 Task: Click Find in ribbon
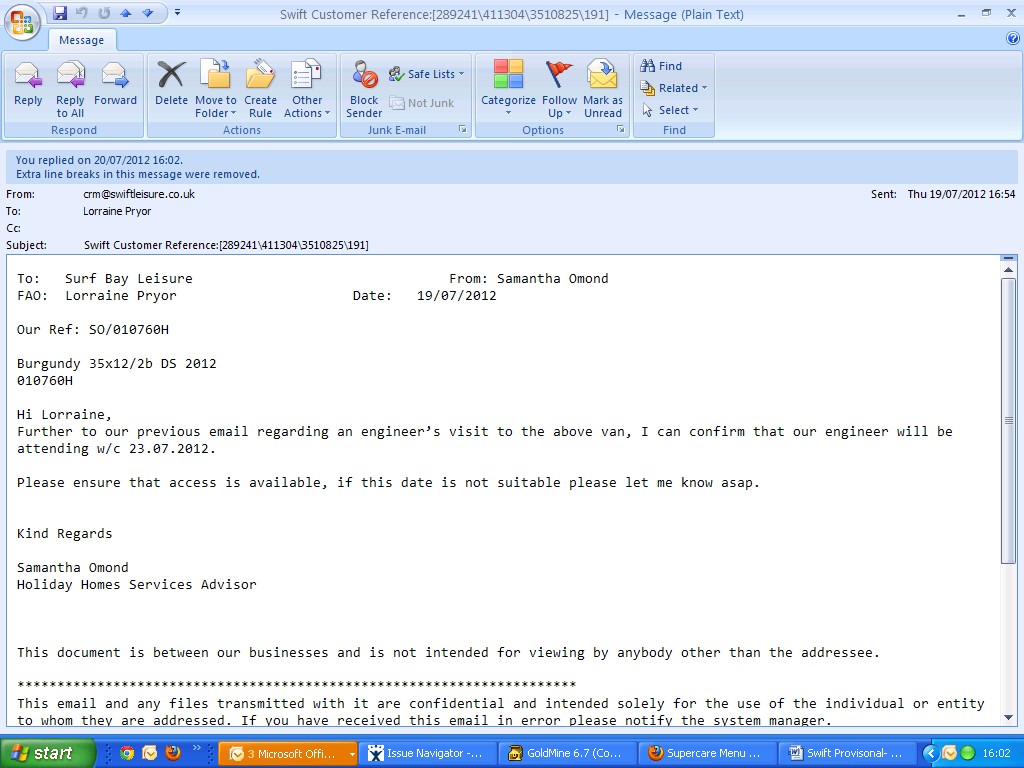(x=661, y=66)
